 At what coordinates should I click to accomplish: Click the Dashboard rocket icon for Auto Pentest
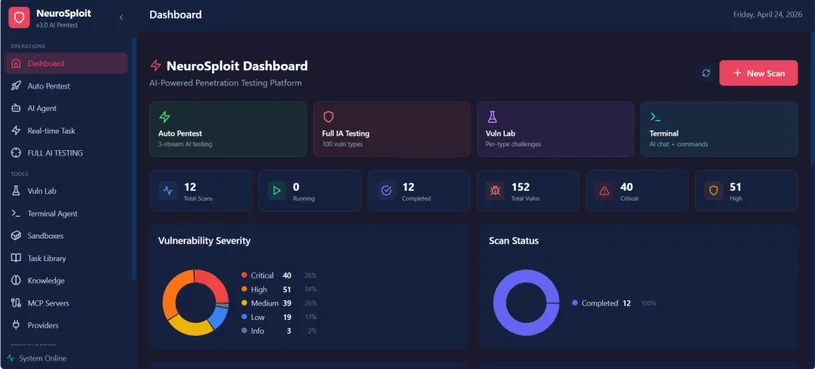click(x=16, y=86)
